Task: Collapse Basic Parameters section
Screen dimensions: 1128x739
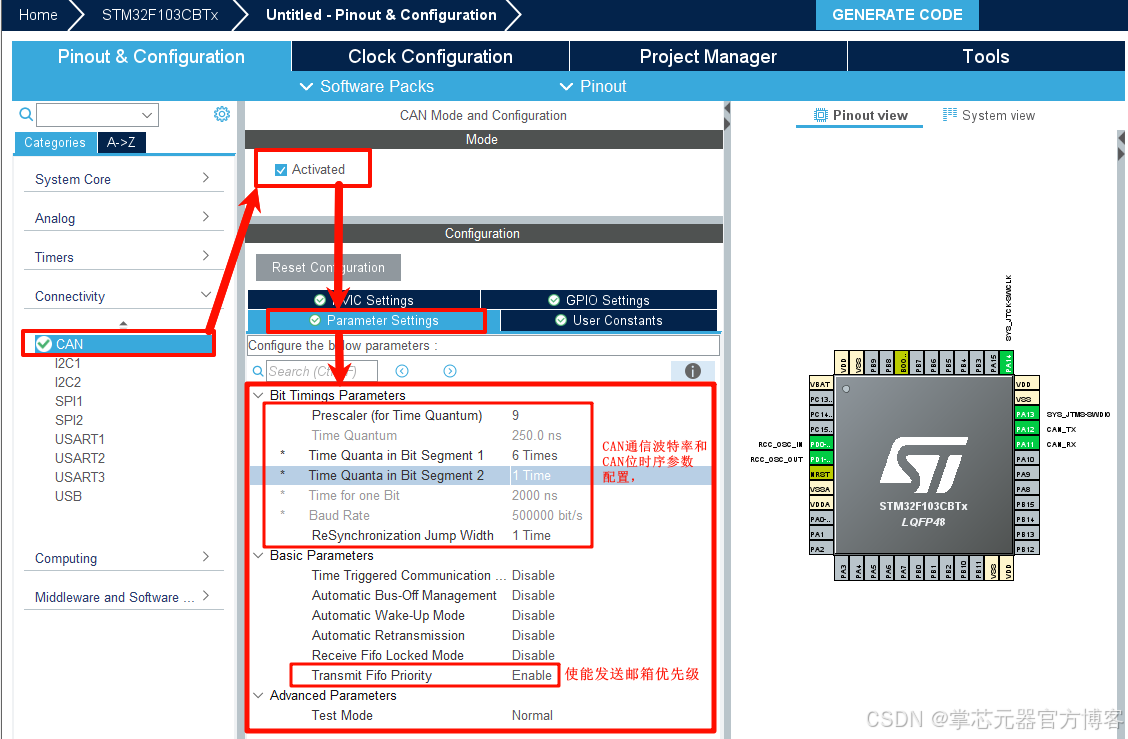Action: tap(258, 556)
